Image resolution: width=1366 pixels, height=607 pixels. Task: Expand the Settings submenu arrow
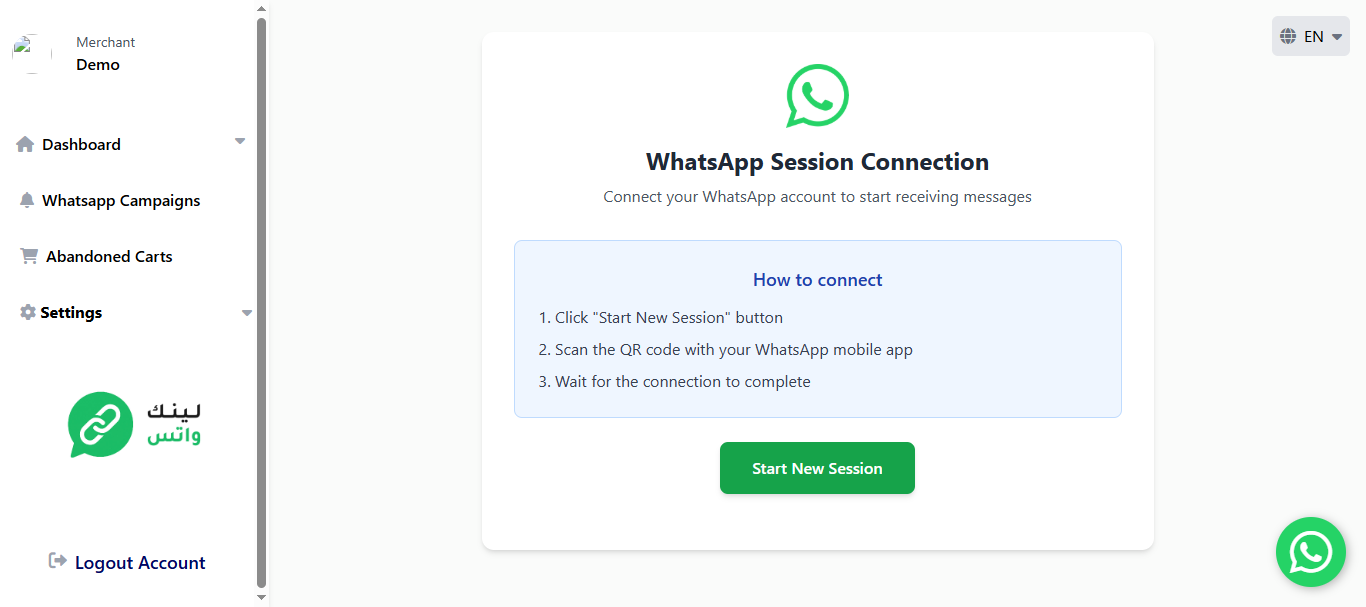click(x=247, y=313)
